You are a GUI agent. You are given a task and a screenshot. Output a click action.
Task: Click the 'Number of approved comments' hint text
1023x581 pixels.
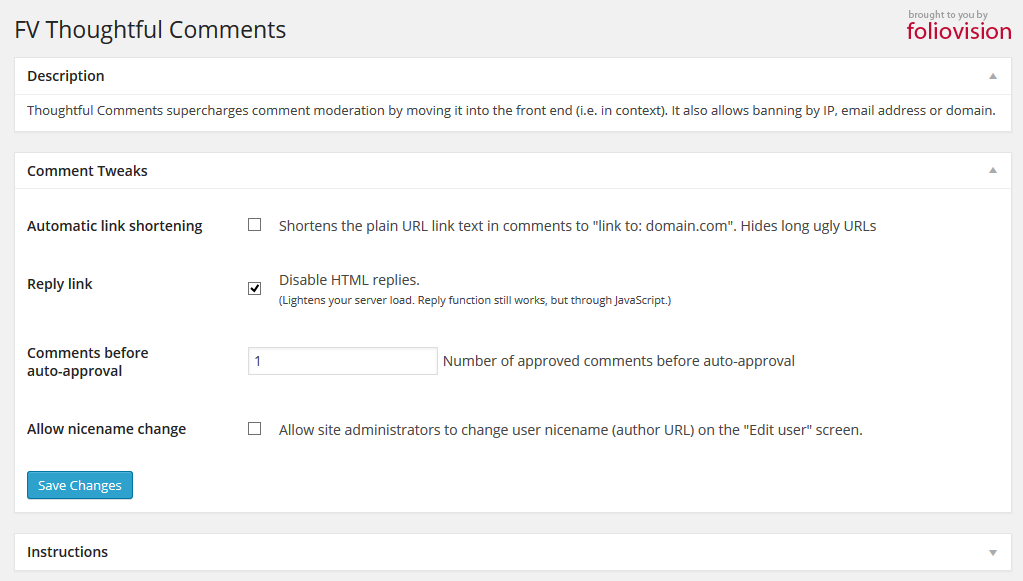618,361
